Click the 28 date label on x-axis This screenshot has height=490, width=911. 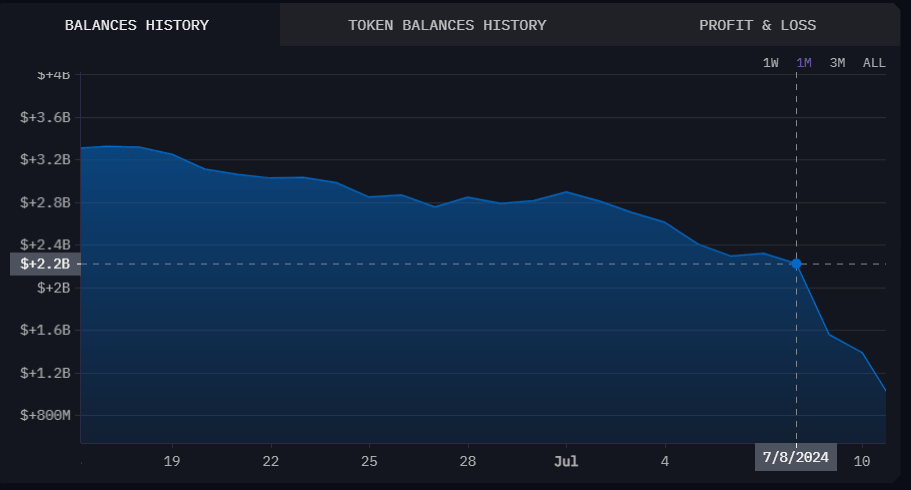468,462
